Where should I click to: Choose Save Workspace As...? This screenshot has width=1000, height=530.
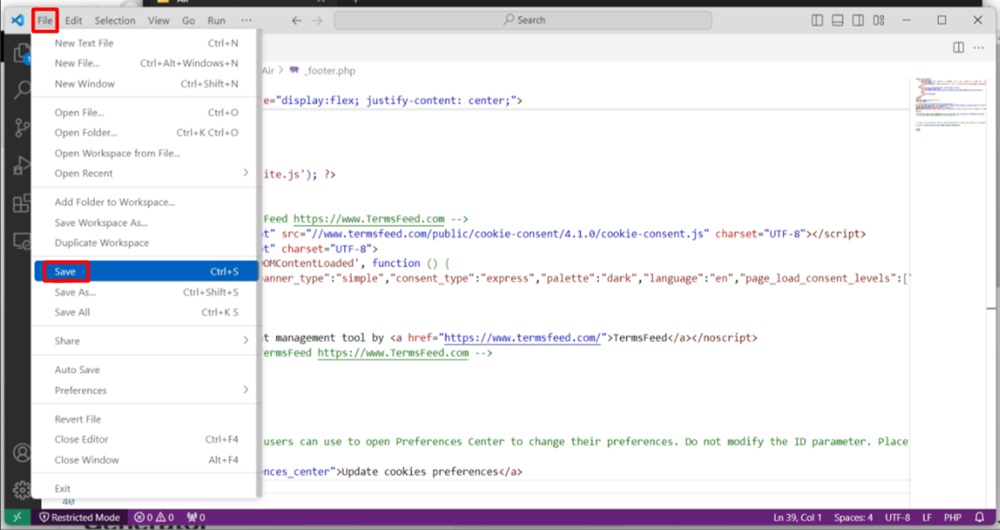[x=146, y=223]
